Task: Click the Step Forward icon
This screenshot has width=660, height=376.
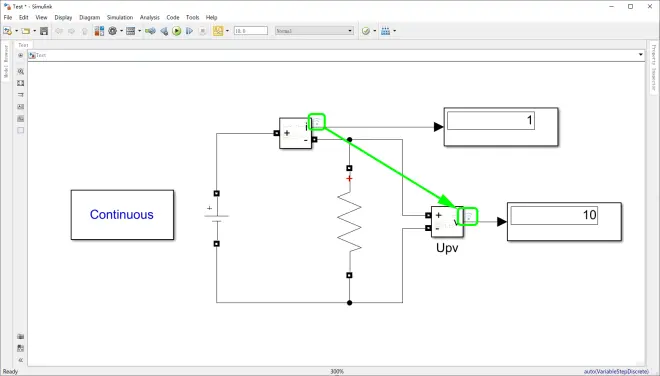Action: [189, 31]
